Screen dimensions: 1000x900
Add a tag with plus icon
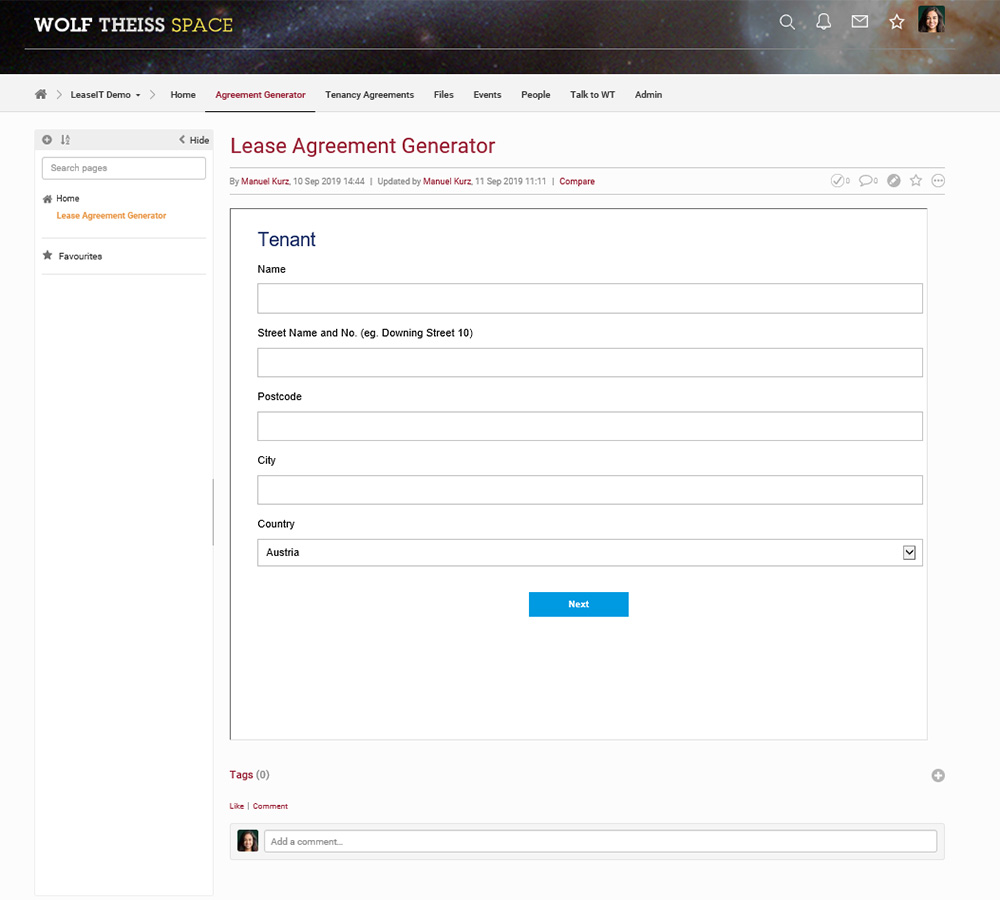[x=938, y=776]
